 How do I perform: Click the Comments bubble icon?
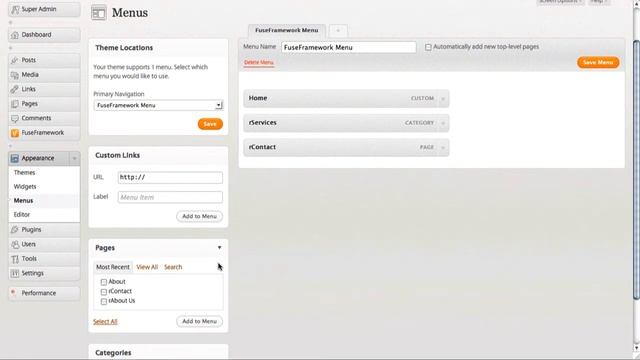coord(15,118)
